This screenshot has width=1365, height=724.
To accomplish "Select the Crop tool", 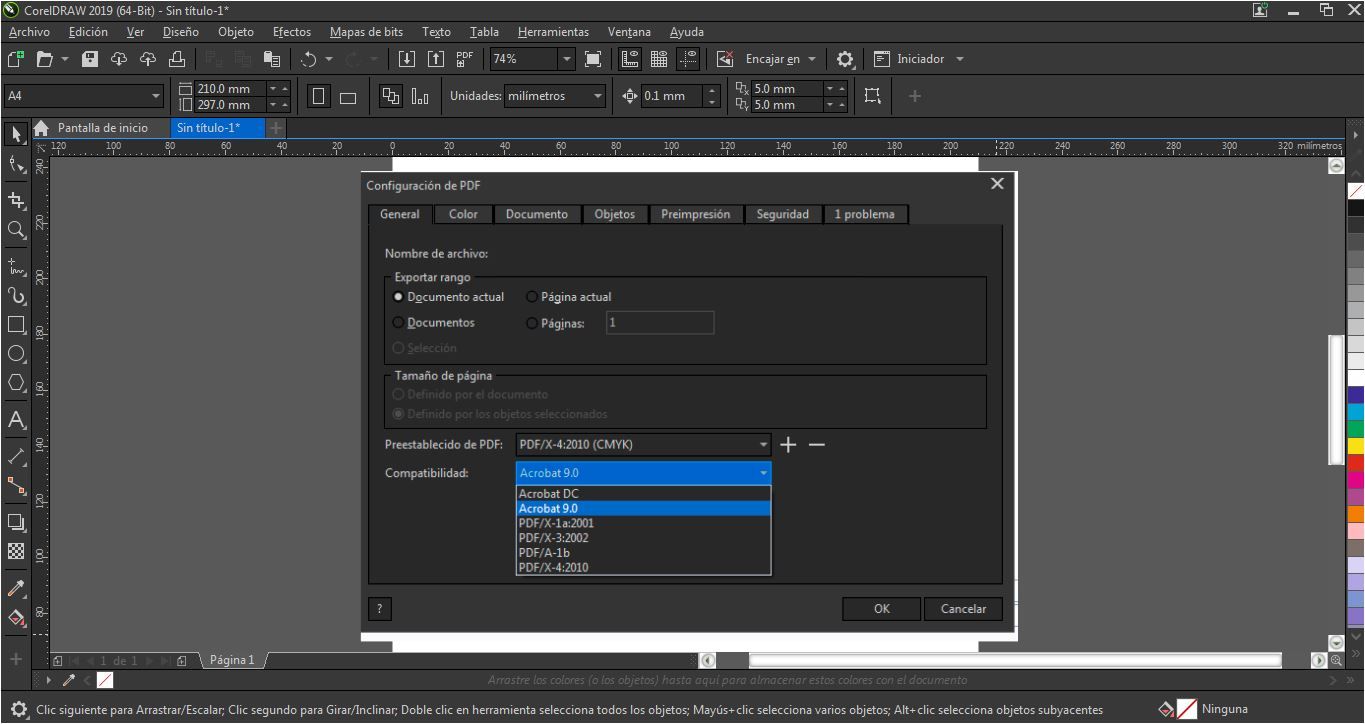I will click(x=16, y=199).
